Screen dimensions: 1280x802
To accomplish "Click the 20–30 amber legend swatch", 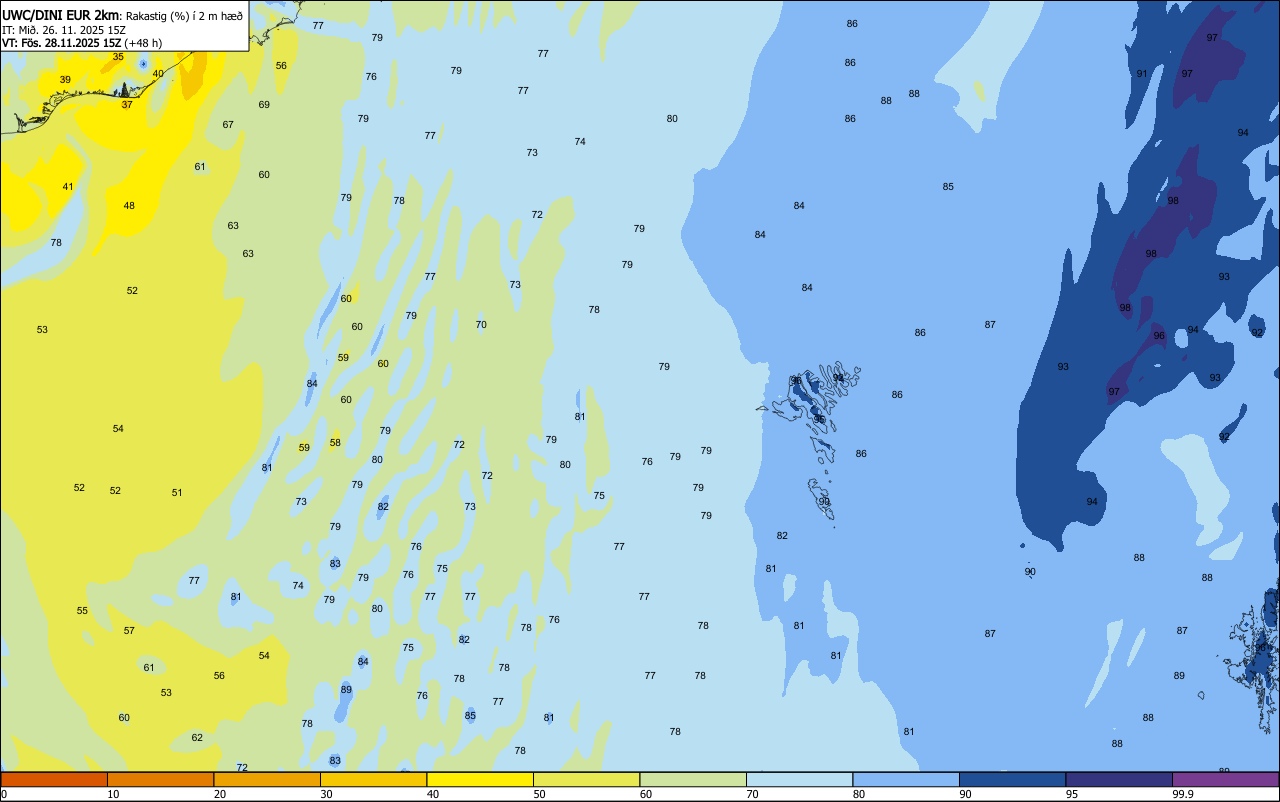I will pos(267,779).
